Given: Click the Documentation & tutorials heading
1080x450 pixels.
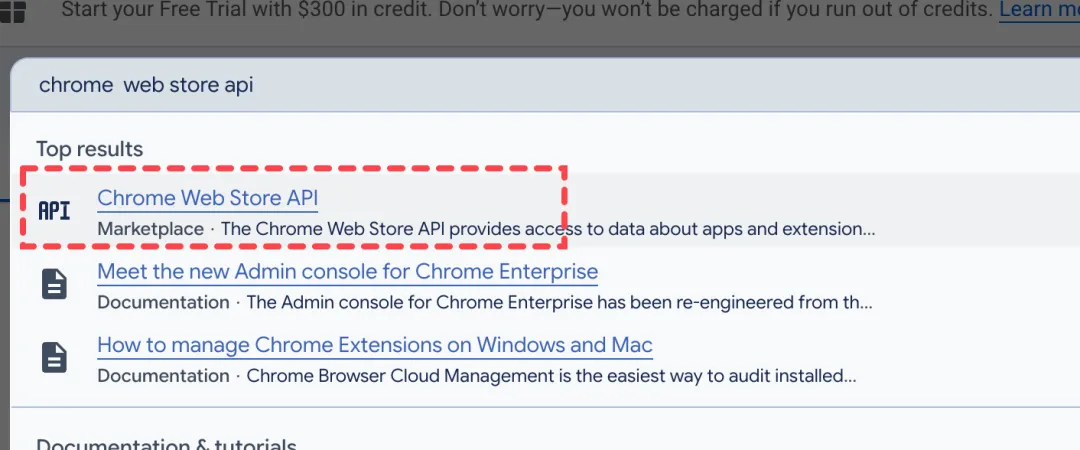Looking at the screenshot, I should pyautogui.click(x=166, y=443).
